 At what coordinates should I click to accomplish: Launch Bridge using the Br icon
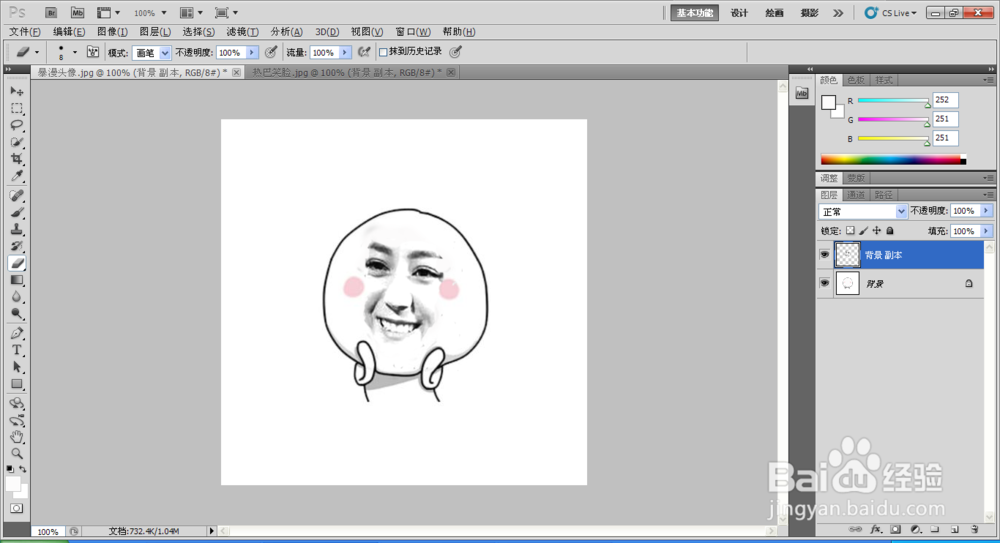click(x=51, y=13)
